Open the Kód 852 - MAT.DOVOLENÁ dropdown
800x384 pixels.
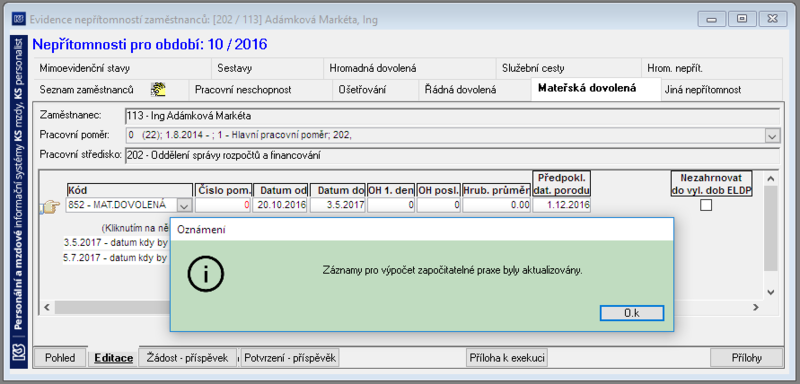tap(185, 206)
